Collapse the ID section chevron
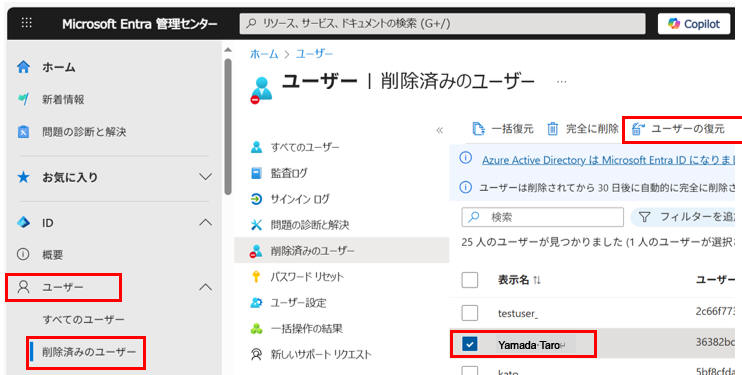The image size is (742, 375). click(x=205, y=222)
